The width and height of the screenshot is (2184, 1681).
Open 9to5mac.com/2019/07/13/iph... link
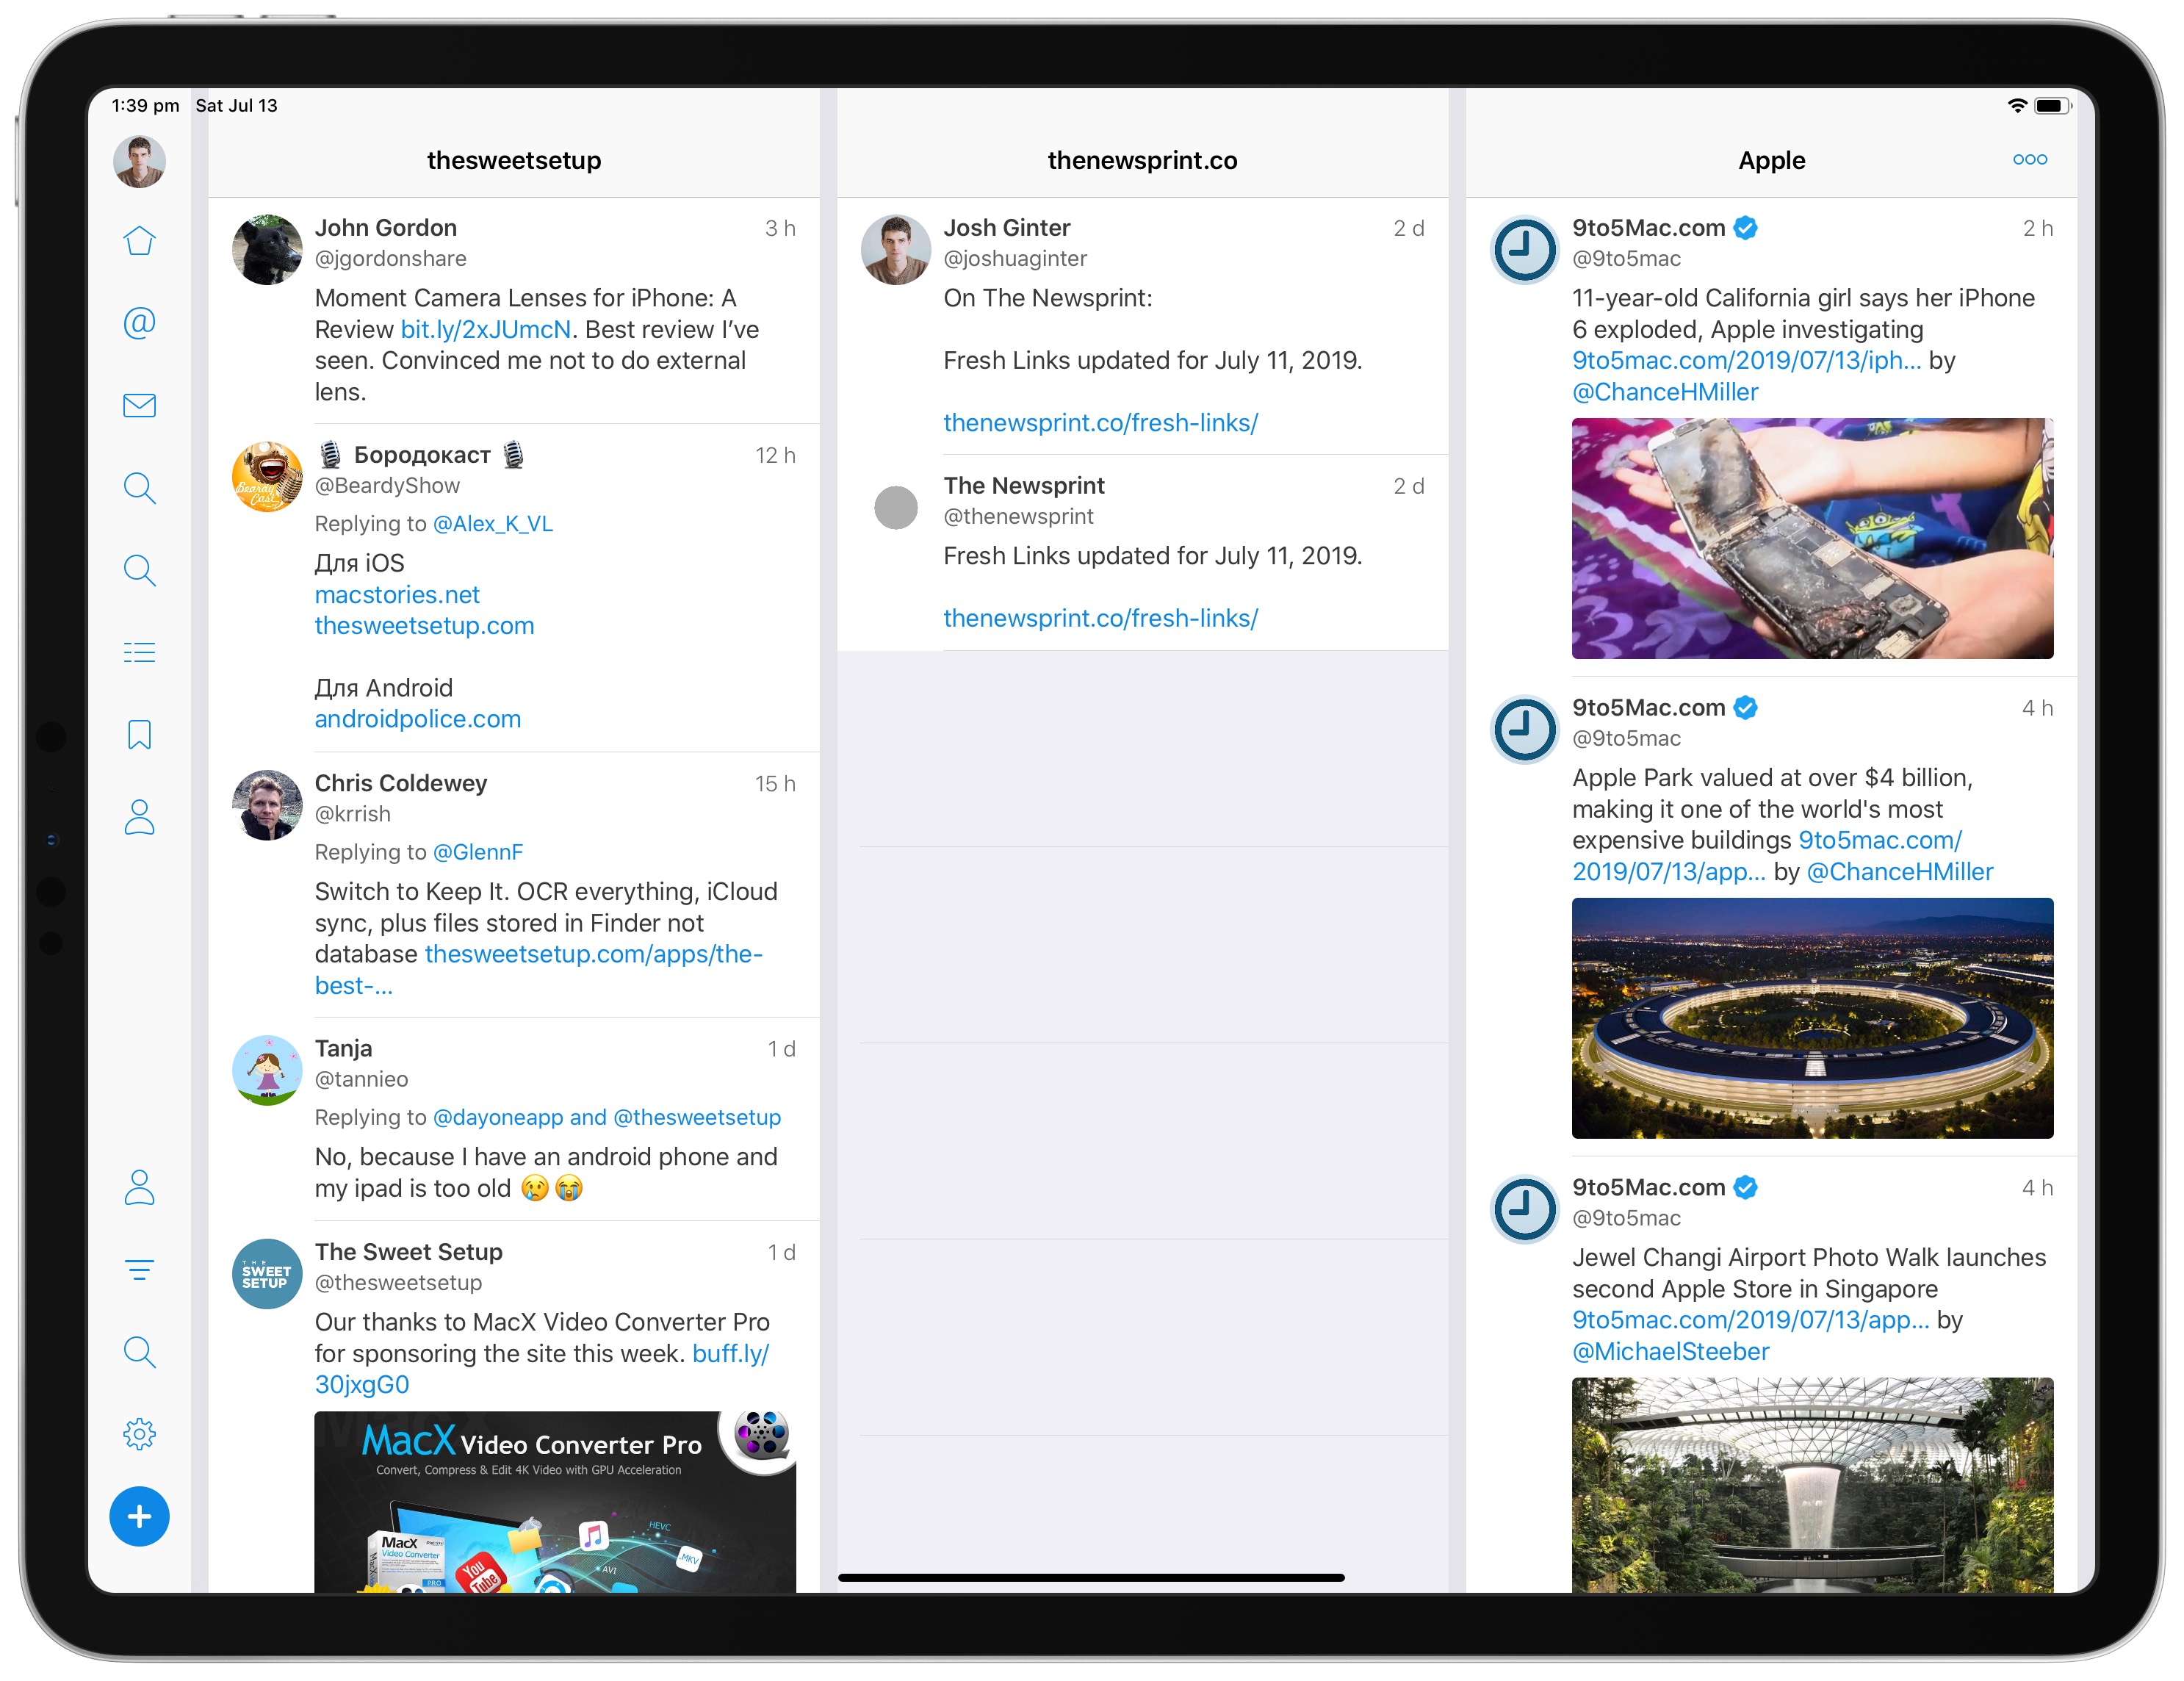click(x=1746, y=360)
